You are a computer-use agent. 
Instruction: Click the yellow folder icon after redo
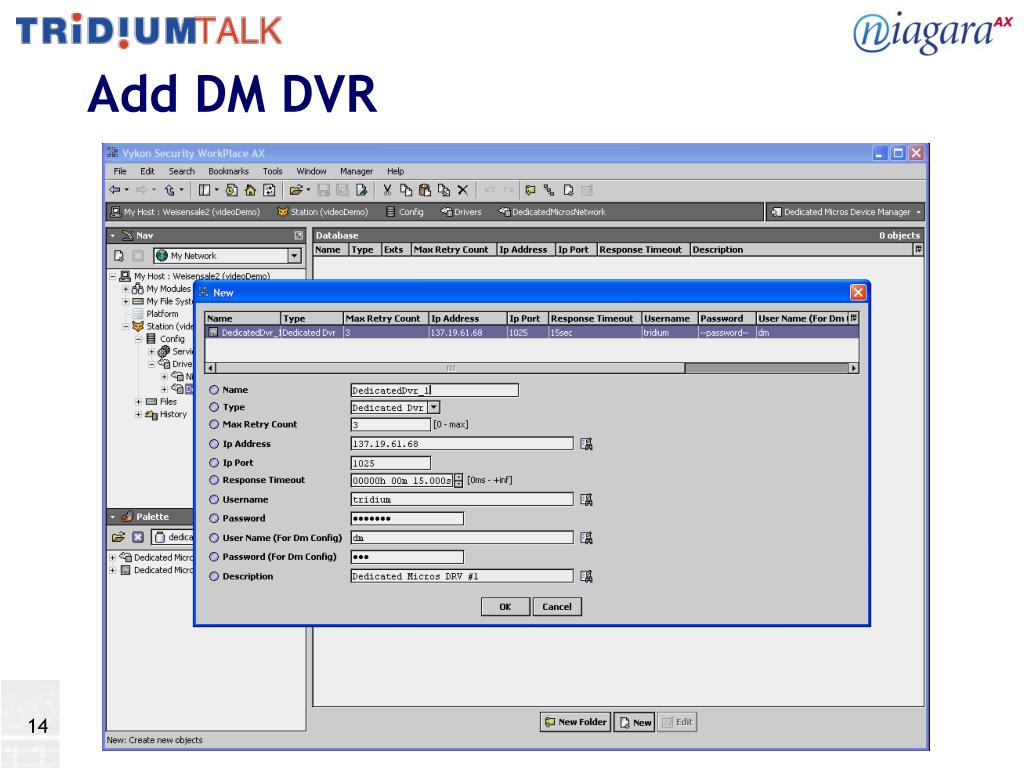click(530, 190)
